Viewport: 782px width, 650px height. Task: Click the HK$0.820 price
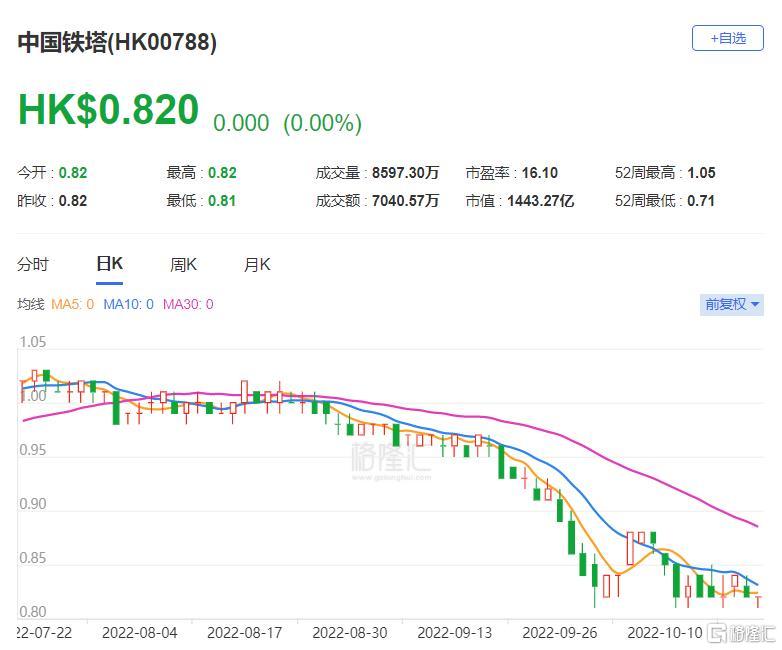tap(108, 110)
